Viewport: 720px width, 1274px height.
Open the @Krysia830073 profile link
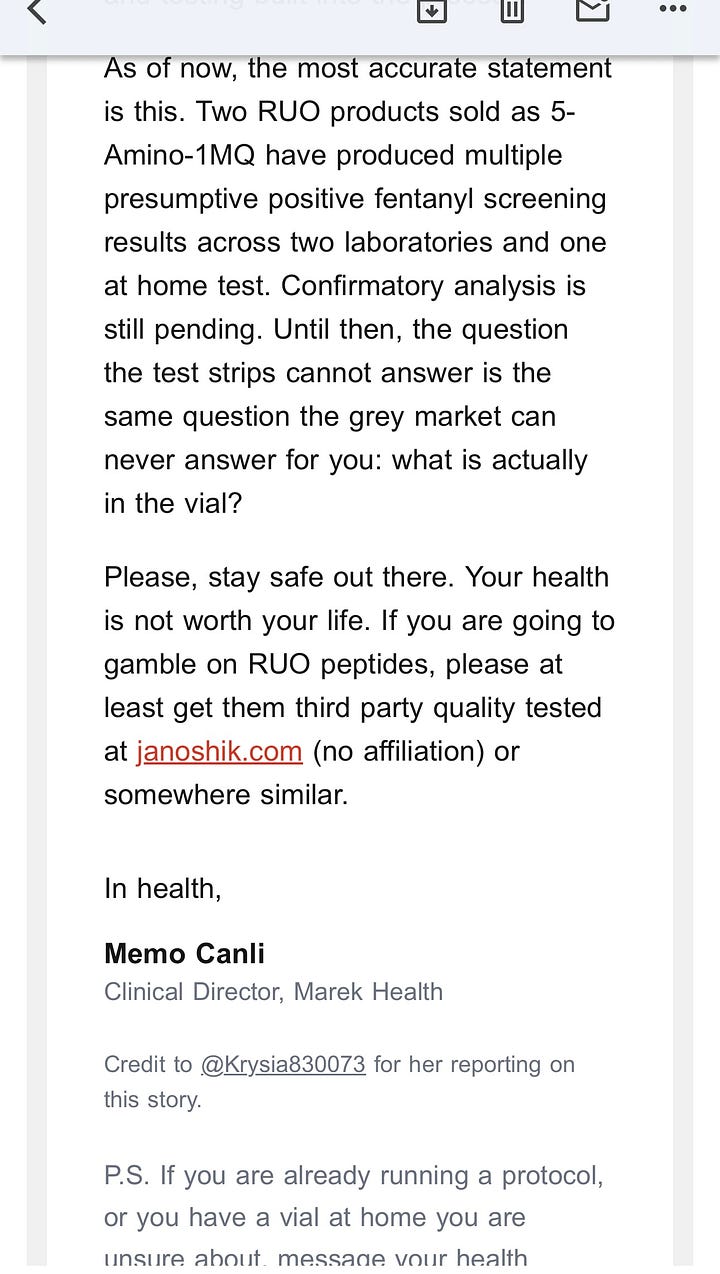tap(283, 1065)
